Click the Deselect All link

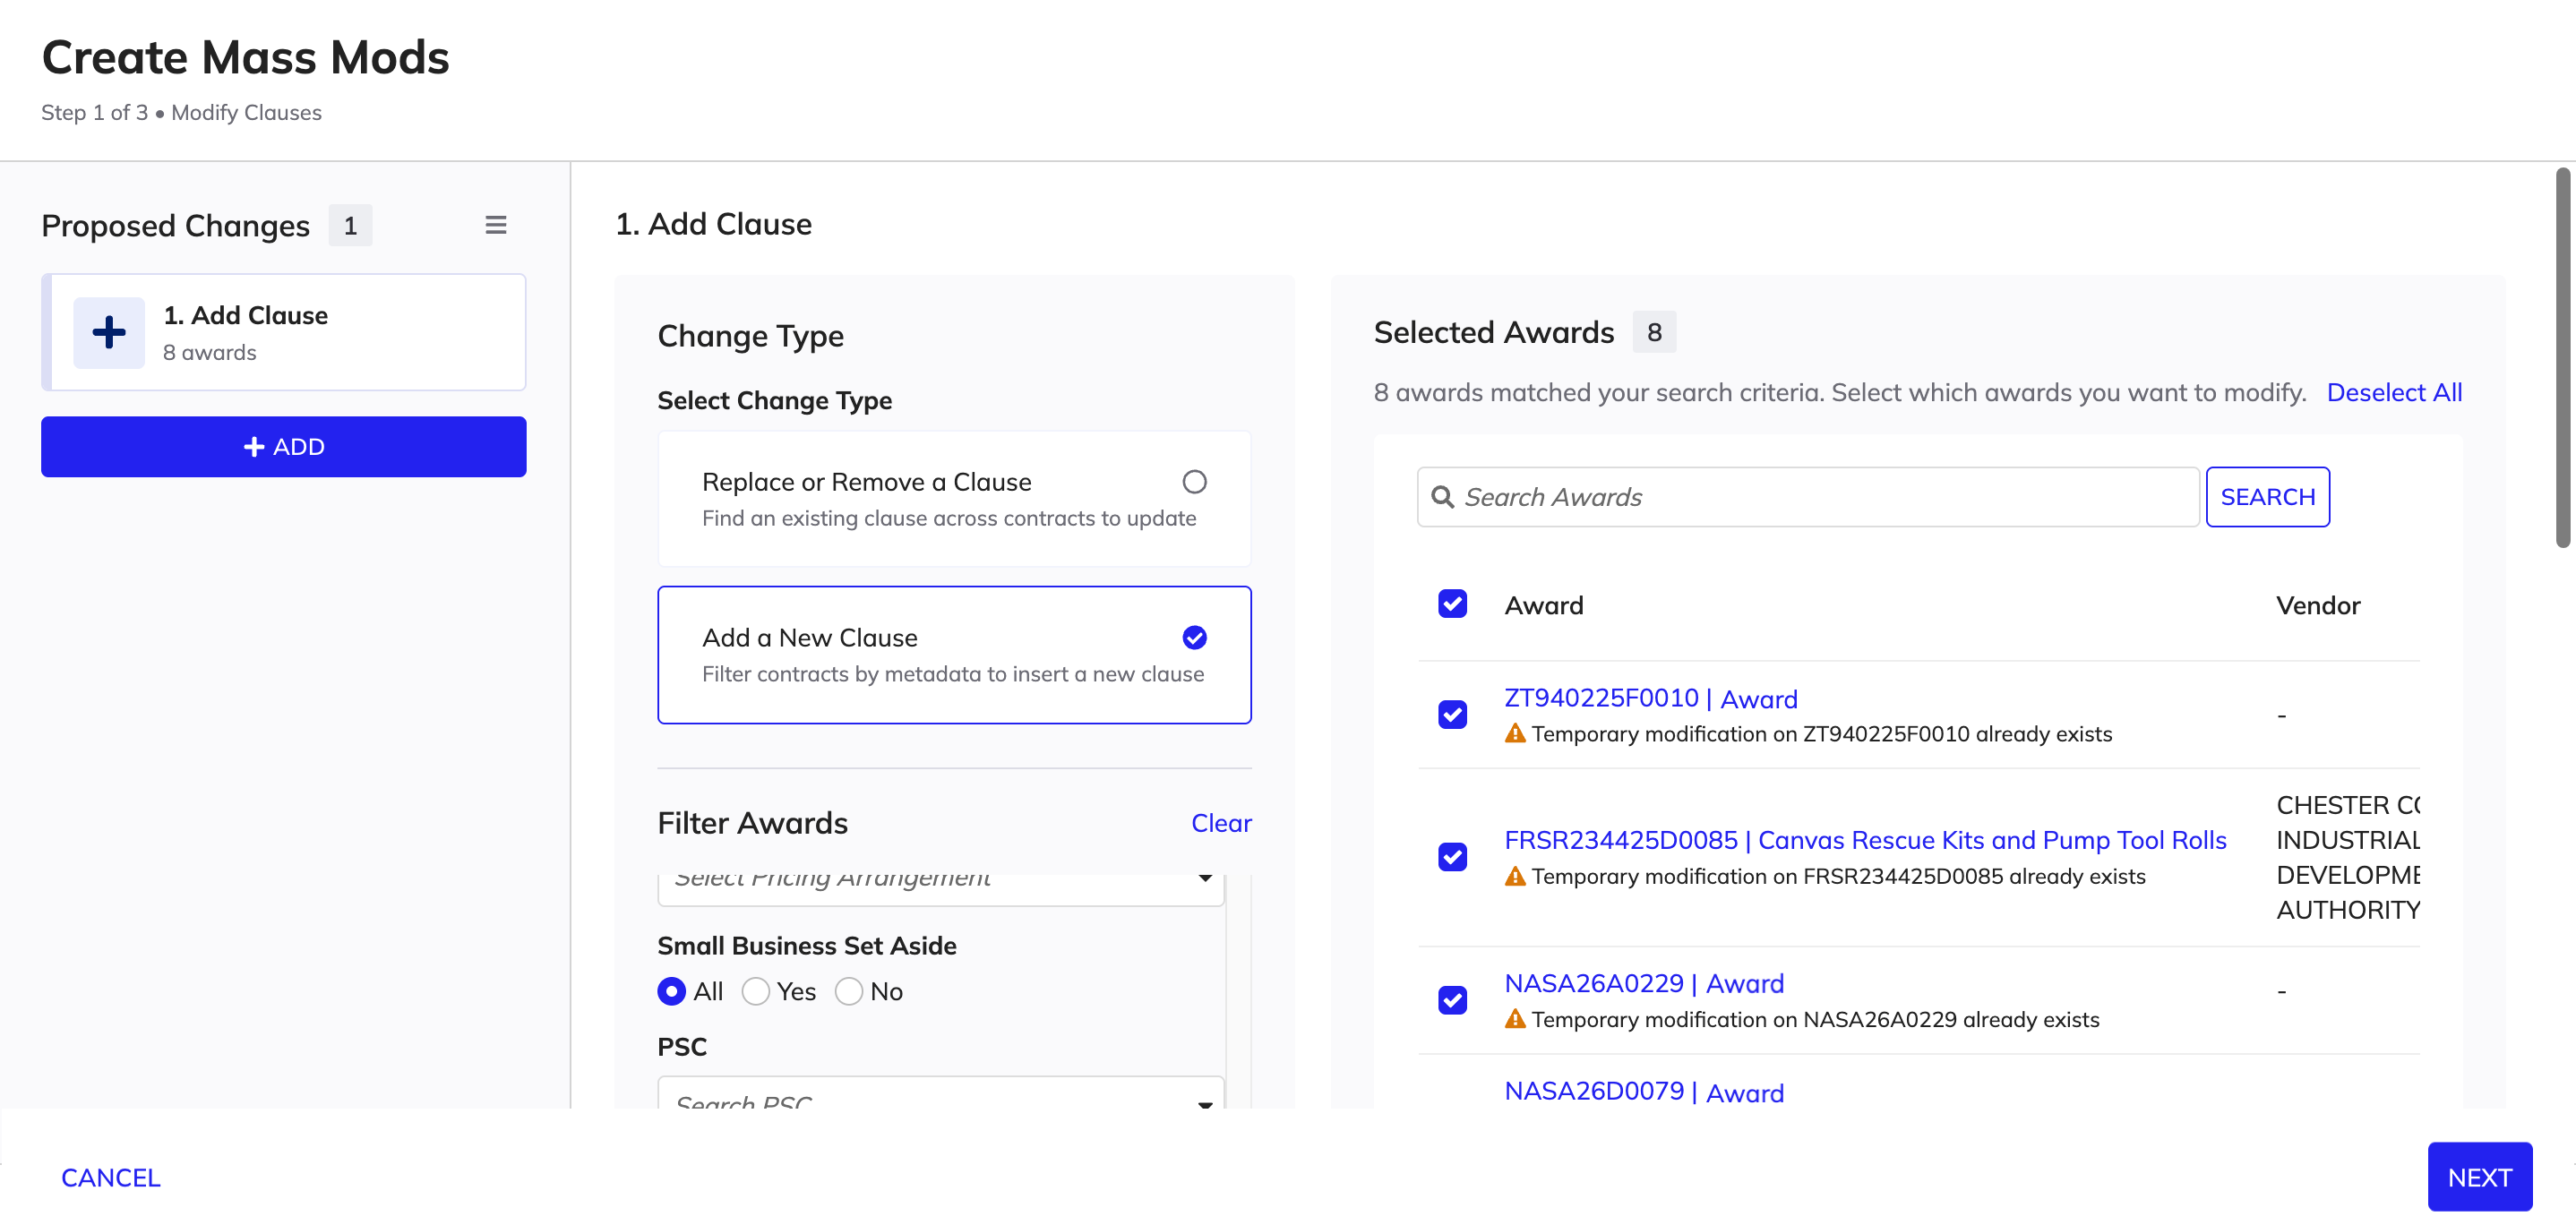click(x=2394, y=393)
